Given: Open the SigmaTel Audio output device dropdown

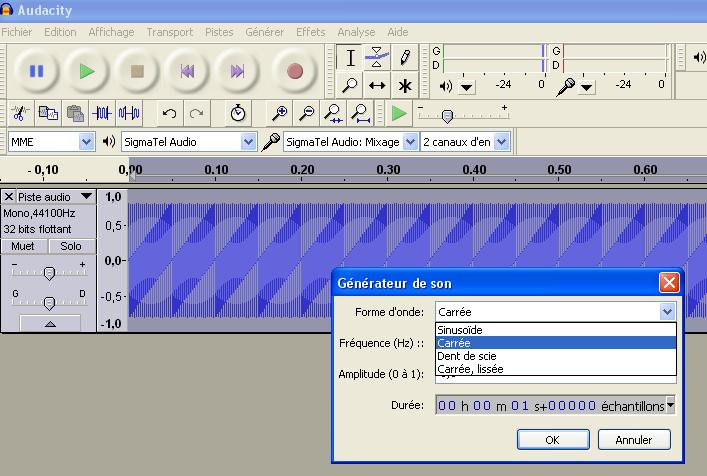Looking at the screenshot, I should pyautogui.click(x=248, y=142).
